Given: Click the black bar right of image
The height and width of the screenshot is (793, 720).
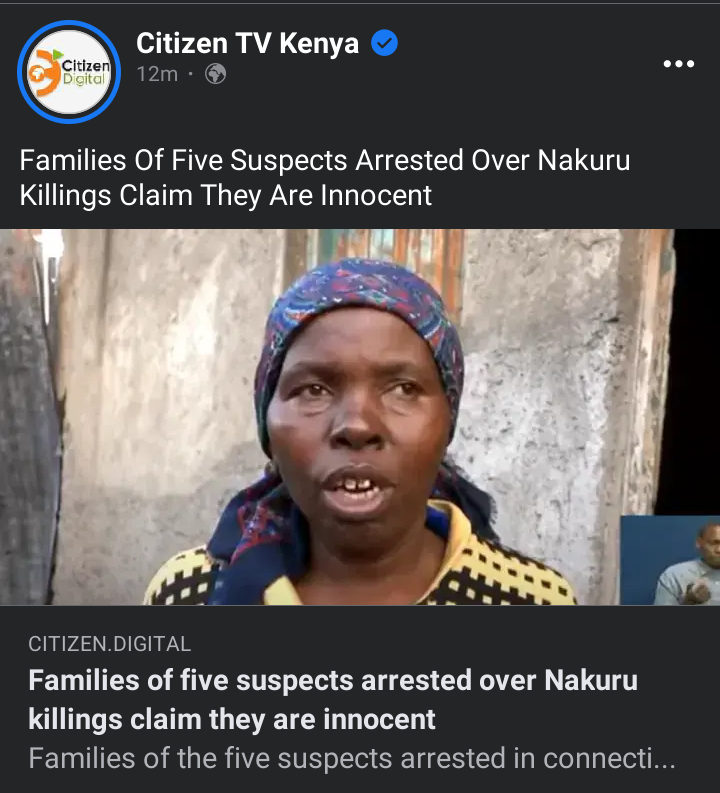Looking at the screenshot, I should (697, 372).
